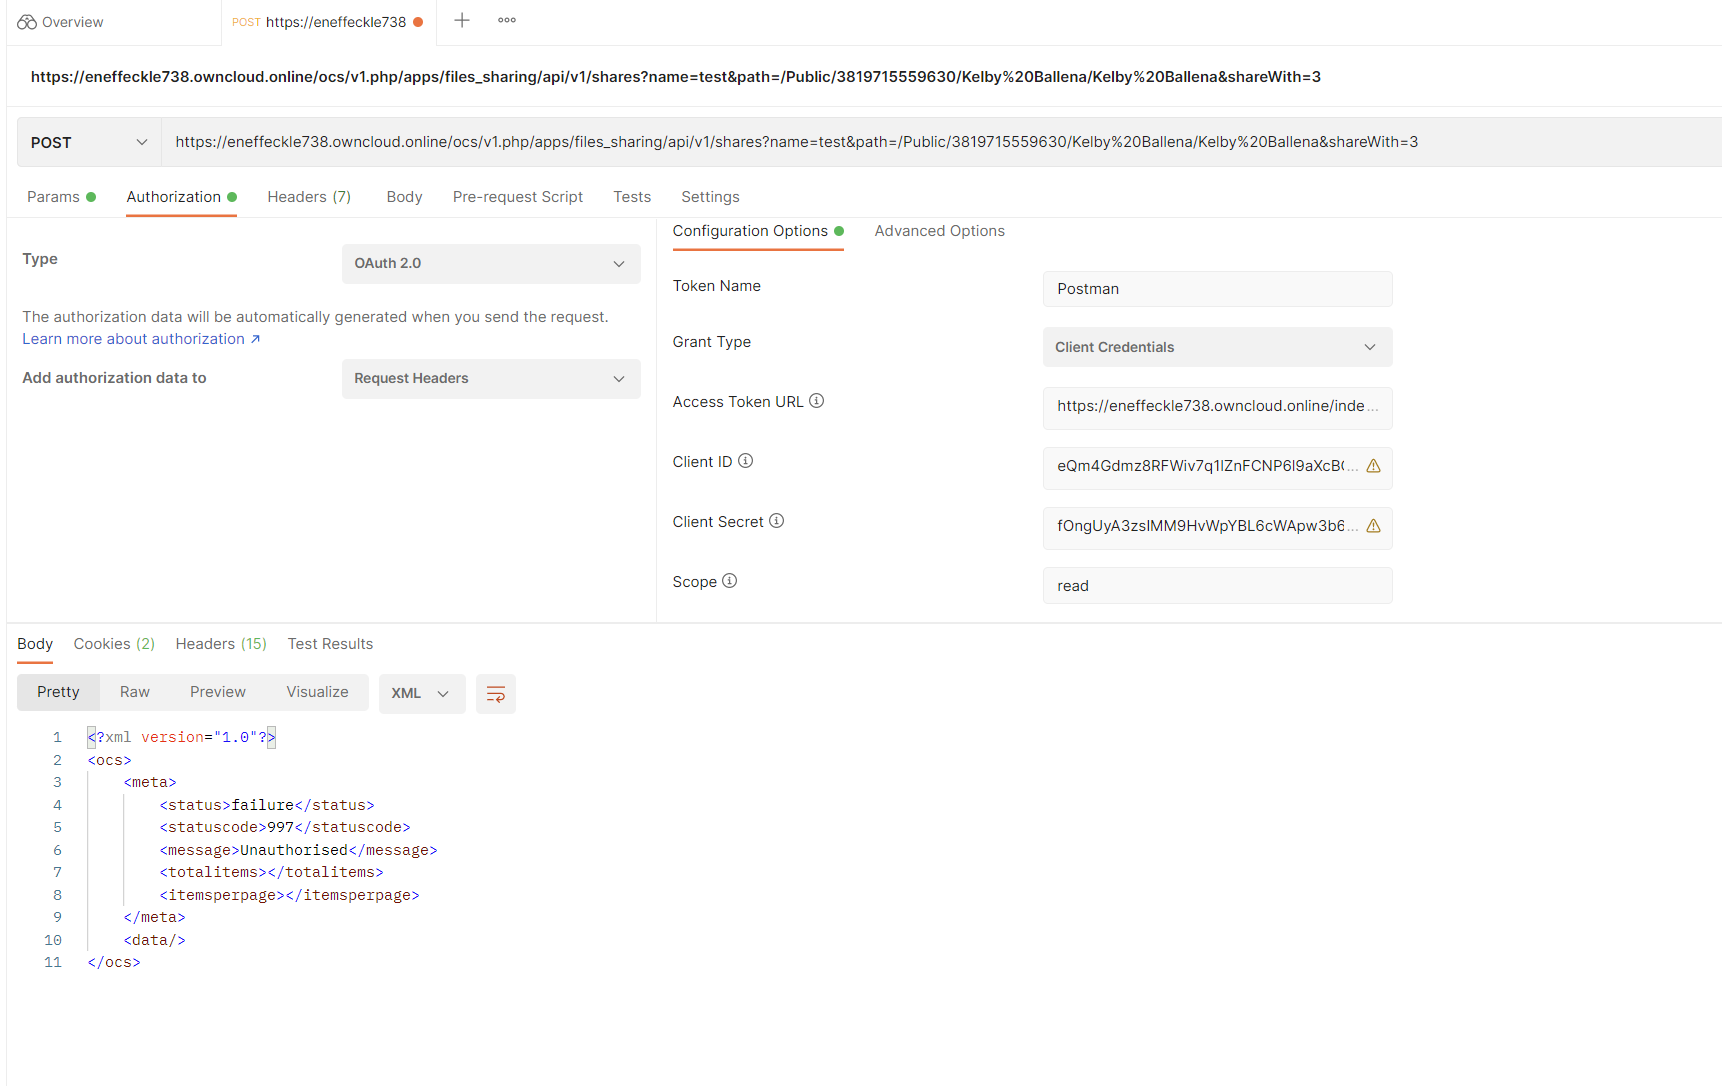Image resolution: width=1722 pixels, height=1086 pixels.
Task: Select Advanced Options tab
Action: tap(939, 231)
